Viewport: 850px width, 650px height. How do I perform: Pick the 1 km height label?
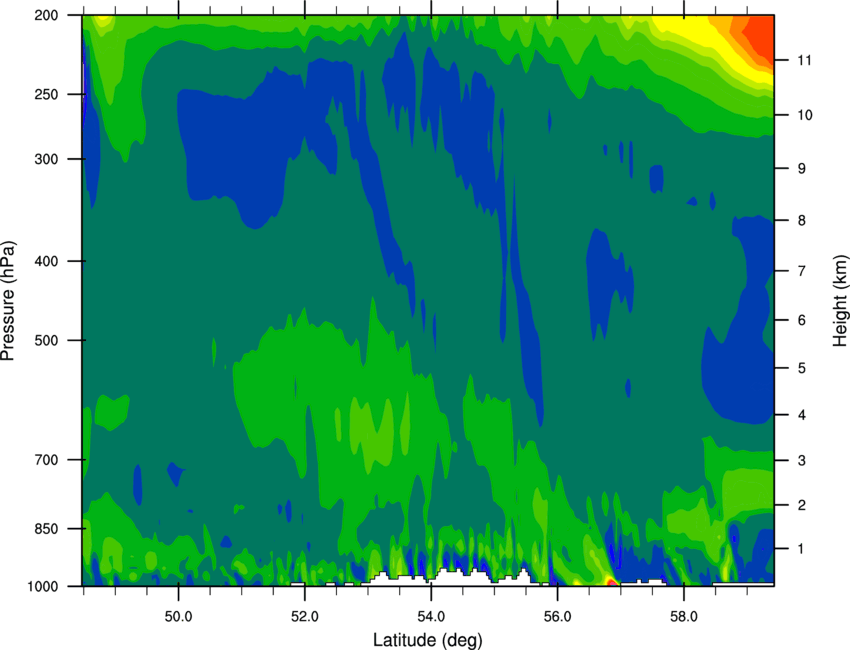(x=802, y=549)
